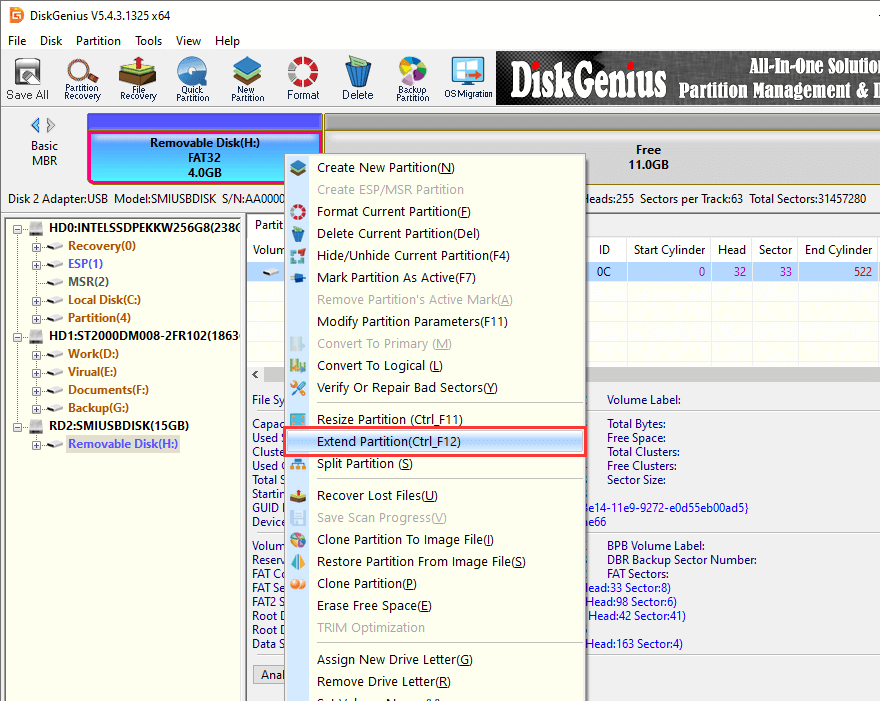Expand the Recovery(0) tree node
Viewport: 880px width, 701px height.
point(37,246)
